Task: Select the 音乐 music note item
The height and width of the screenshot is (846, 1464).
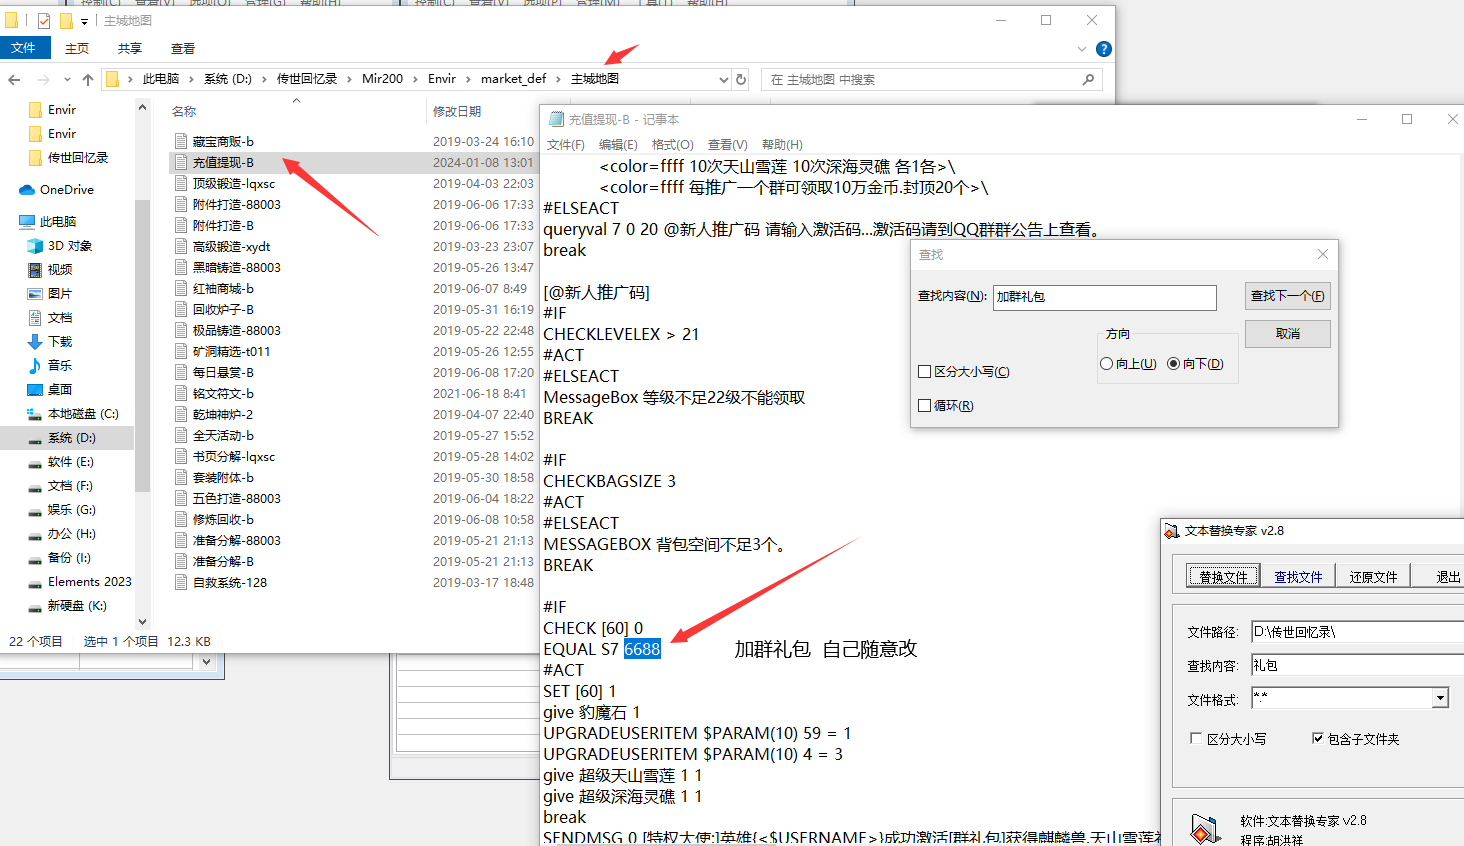Action: tap(35, 366)
